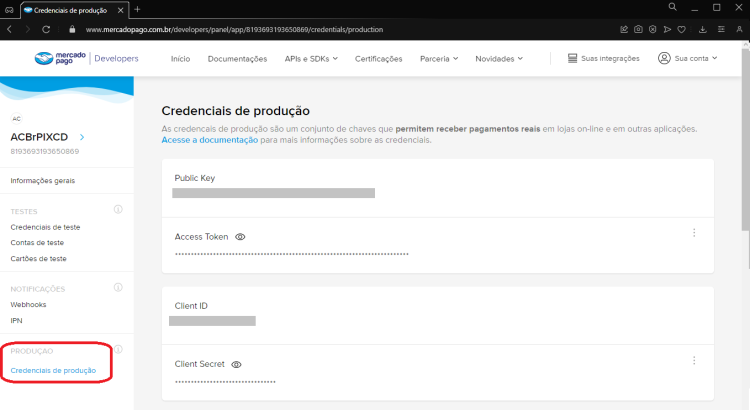Open Certificações in top navigation
This screenshot has width=750, height=410.
click(378, 59)
